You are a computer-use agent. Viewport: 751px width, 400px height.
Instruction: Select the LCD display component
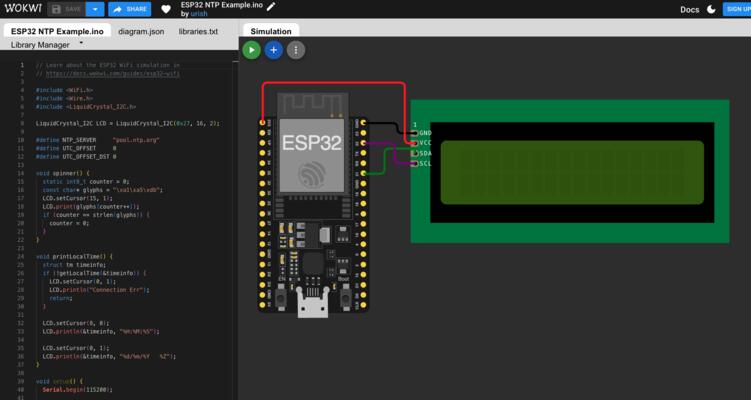point(570,171)
